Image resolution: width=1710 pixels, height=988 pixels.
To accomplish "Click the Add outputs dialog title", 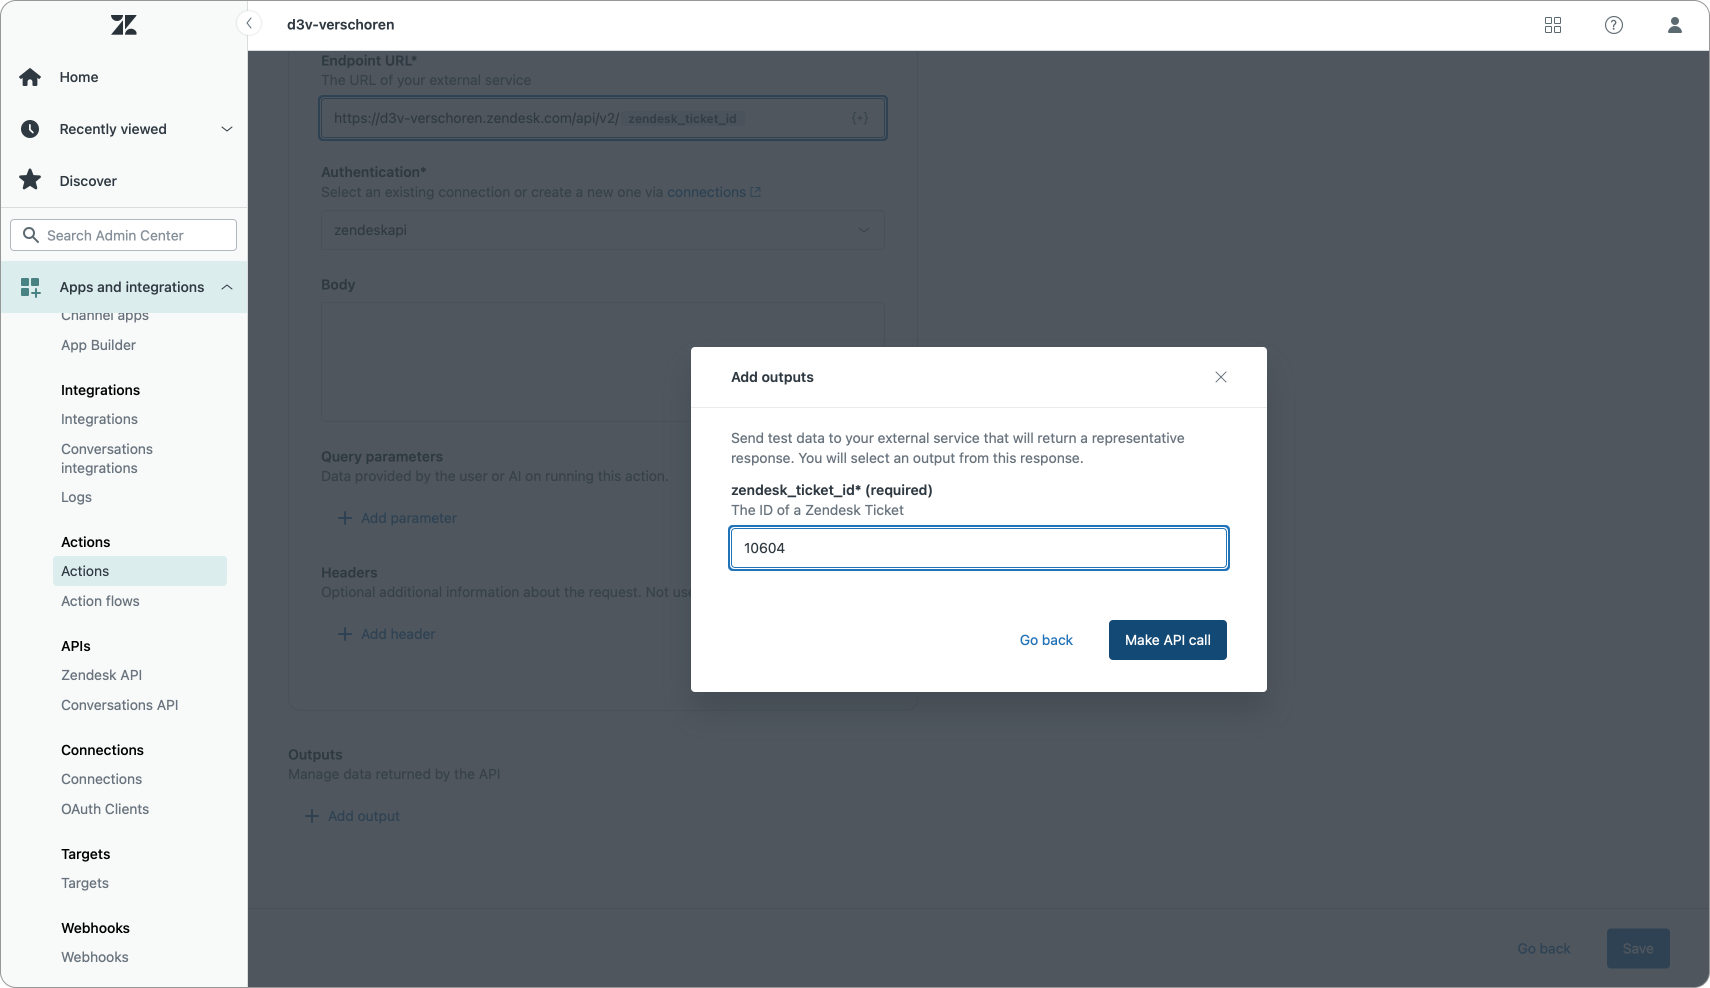I will [772, 377].
